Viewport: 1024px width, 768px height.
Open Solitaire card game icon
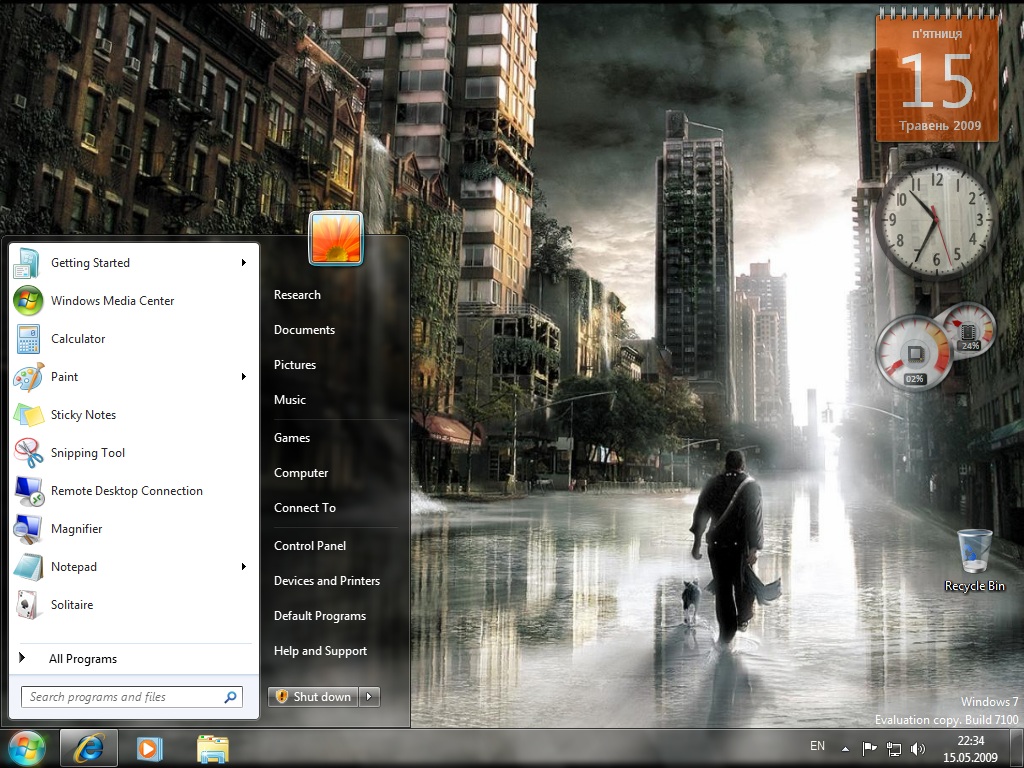pyautogui.click(x=28, y=605)
